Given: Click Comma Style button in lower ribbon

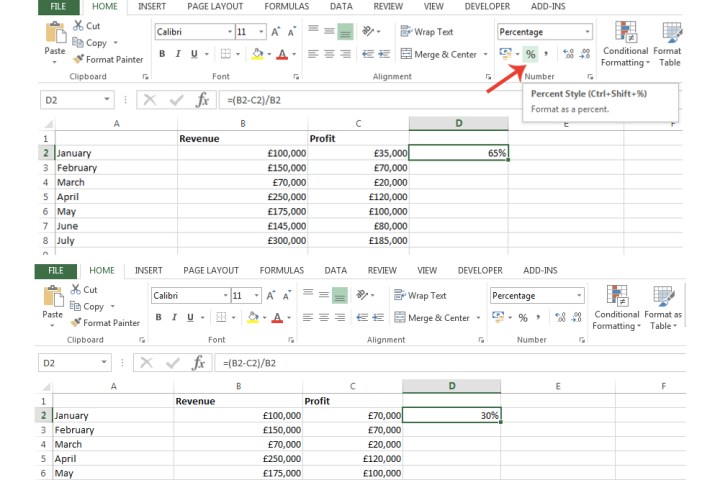Looking at the screenshot, I should (x=539, y=318).
